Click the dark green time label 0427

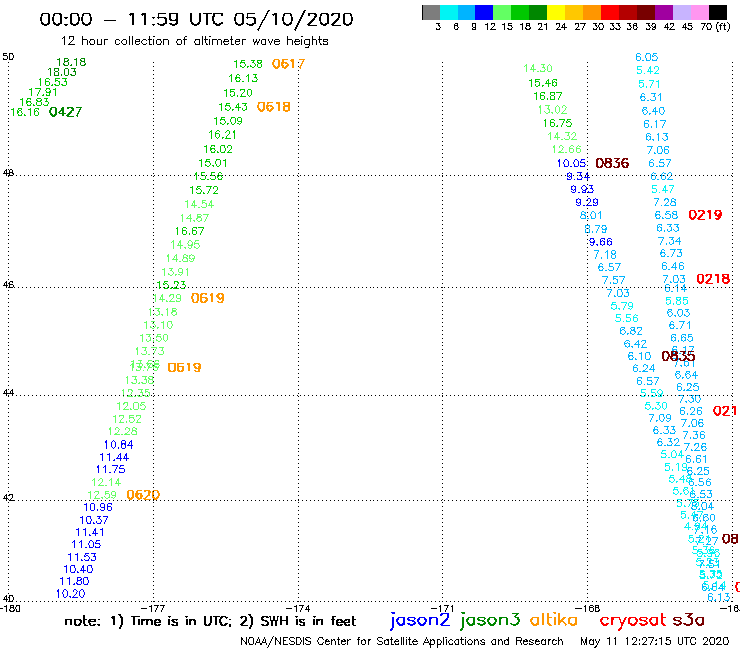(x=65, y=112)
